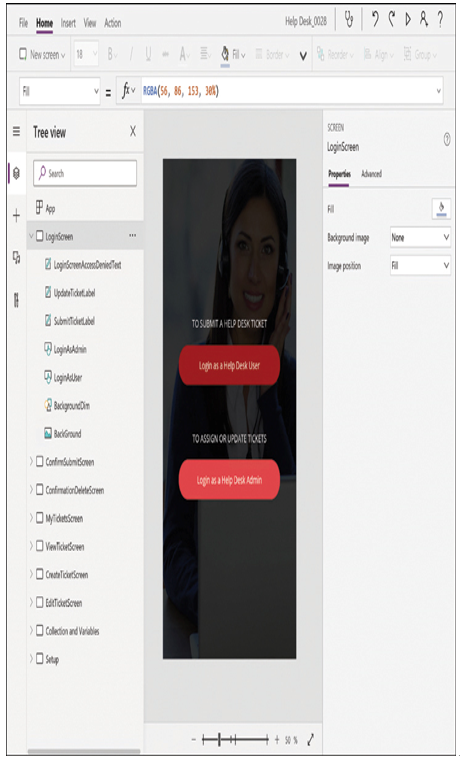
Task: Click the Tree view search field
Action: 85,173
